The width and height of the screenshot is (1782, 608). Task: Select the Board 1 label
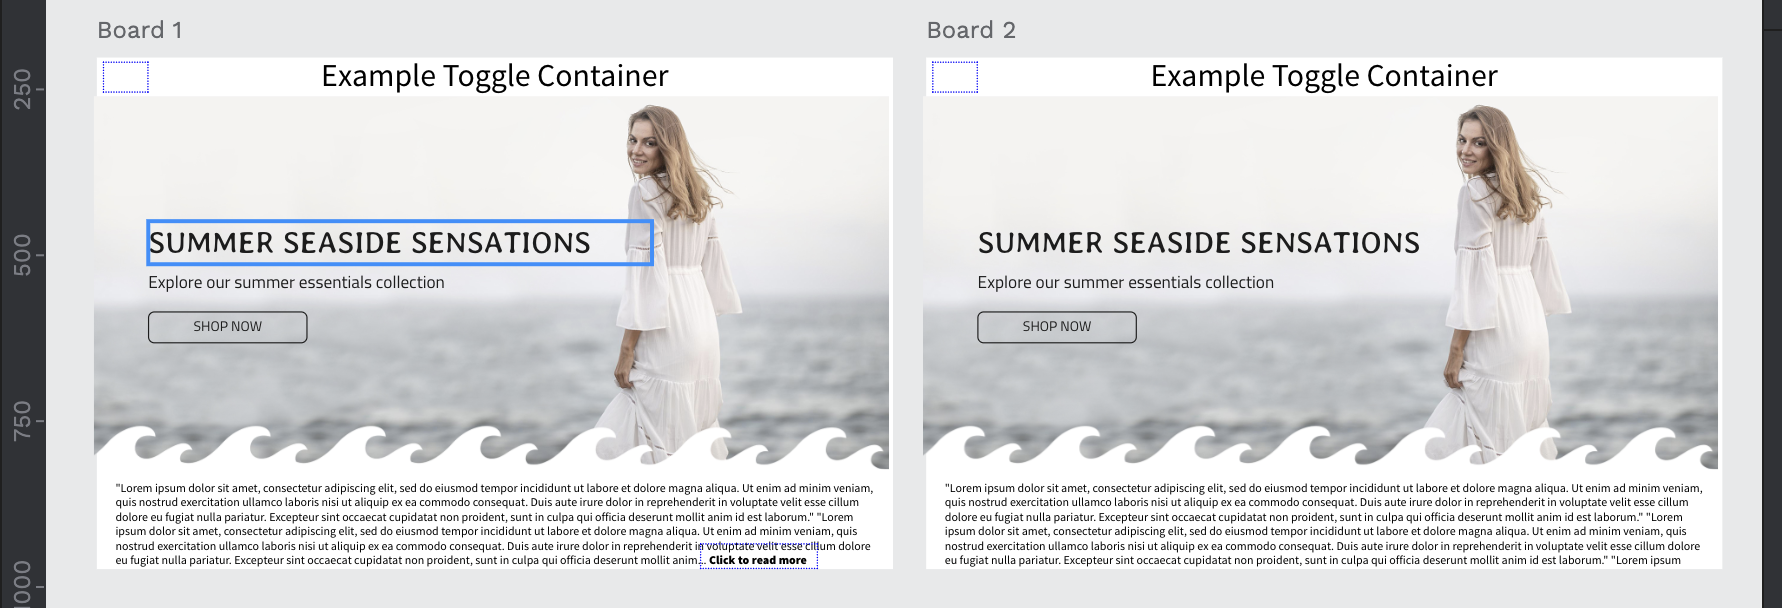click(140, 30)
